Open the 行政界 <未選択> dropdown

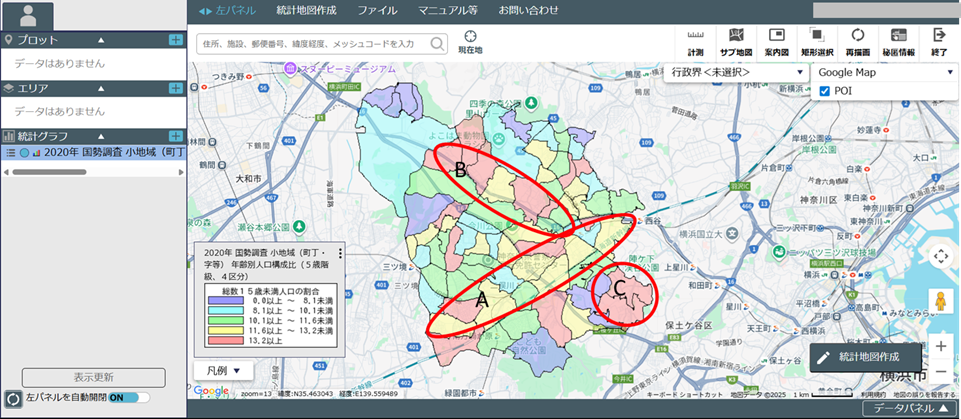[738, 73]
